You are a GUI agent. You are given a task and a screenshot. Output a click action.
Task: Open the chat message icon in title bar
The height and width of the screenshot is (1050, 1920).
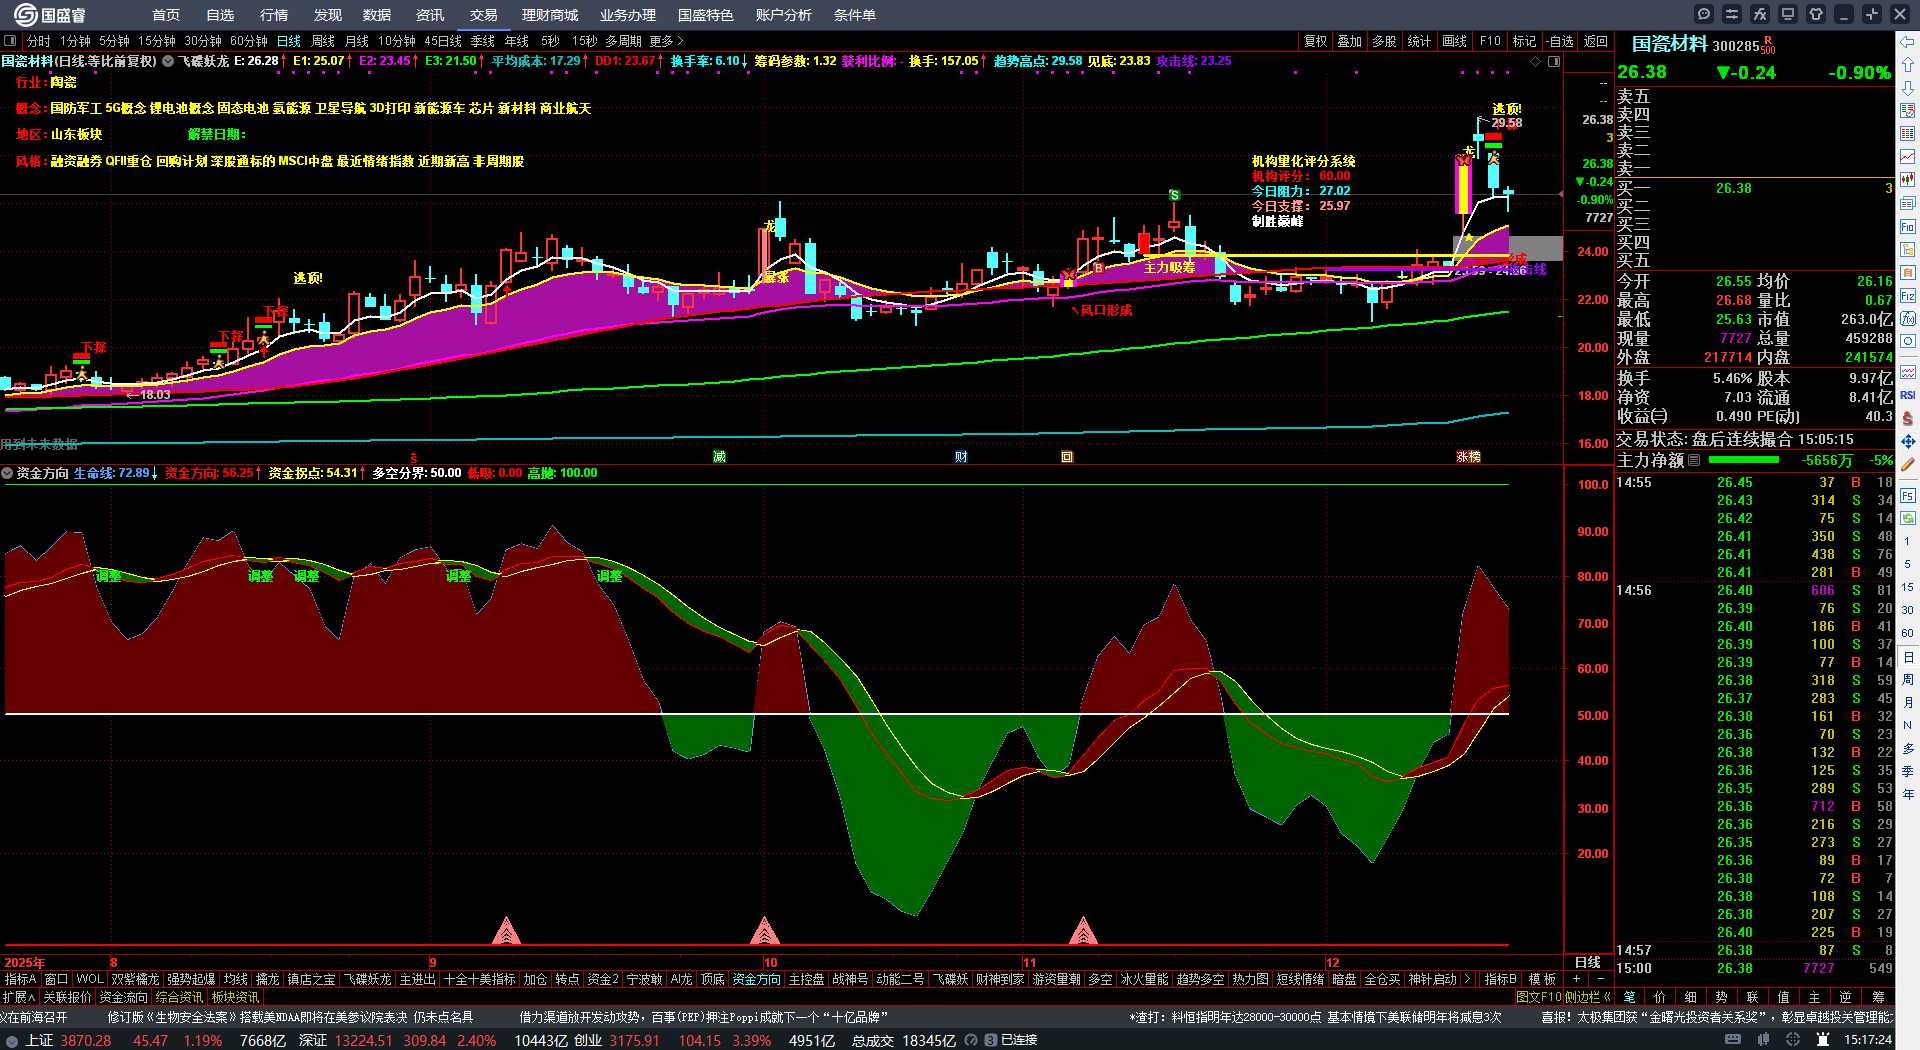point(1704,14)
